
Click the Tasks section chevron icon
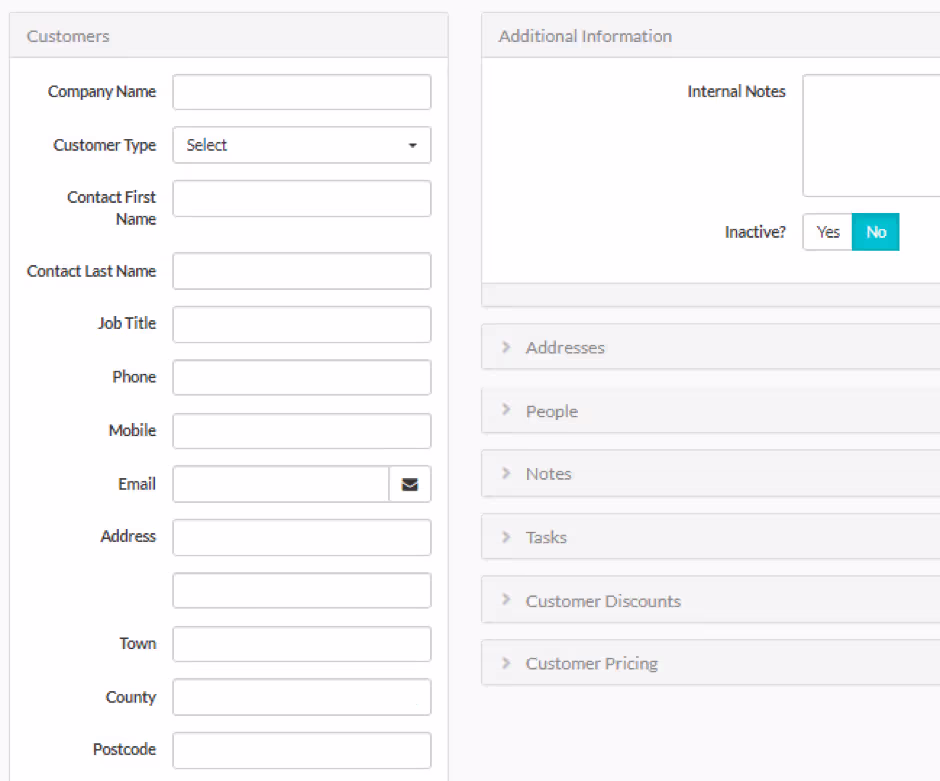506,536
